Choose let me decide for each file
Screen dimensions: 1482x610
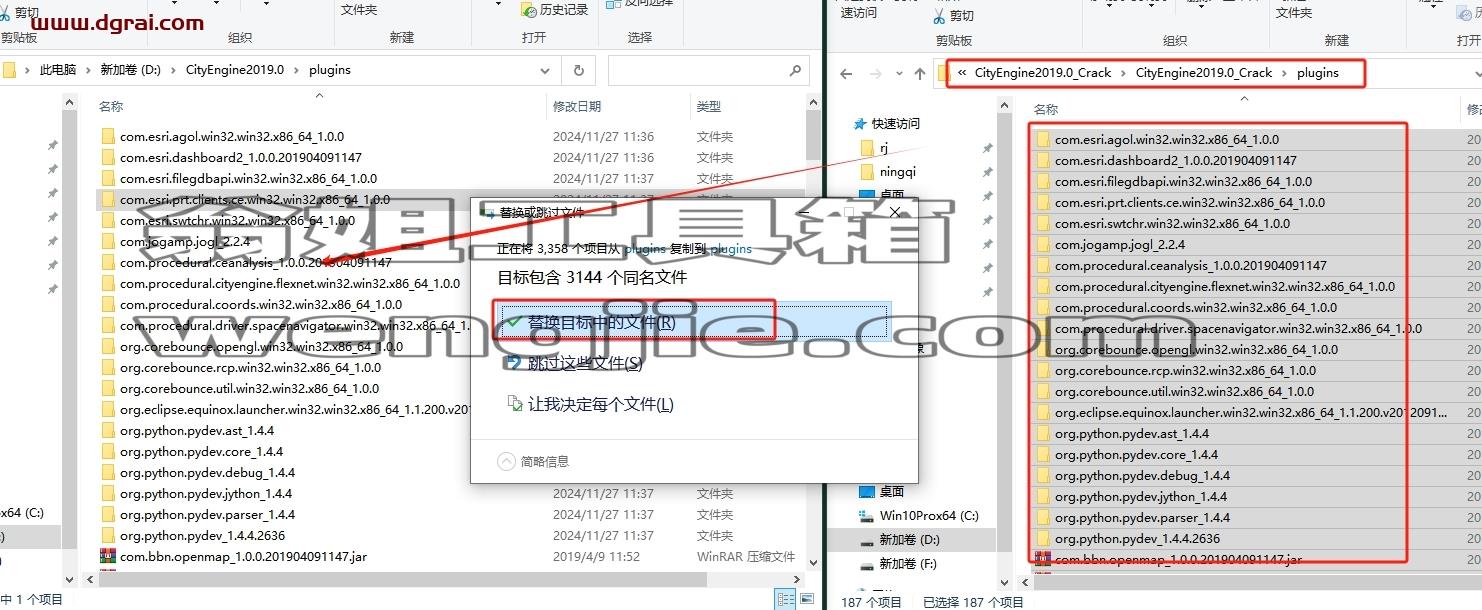point(590,405)
